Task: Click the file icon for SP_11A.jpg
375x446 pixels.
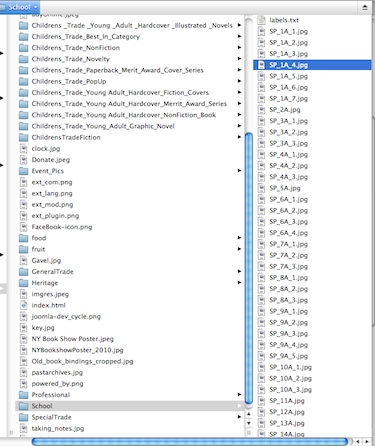Action: pos(262,401)
